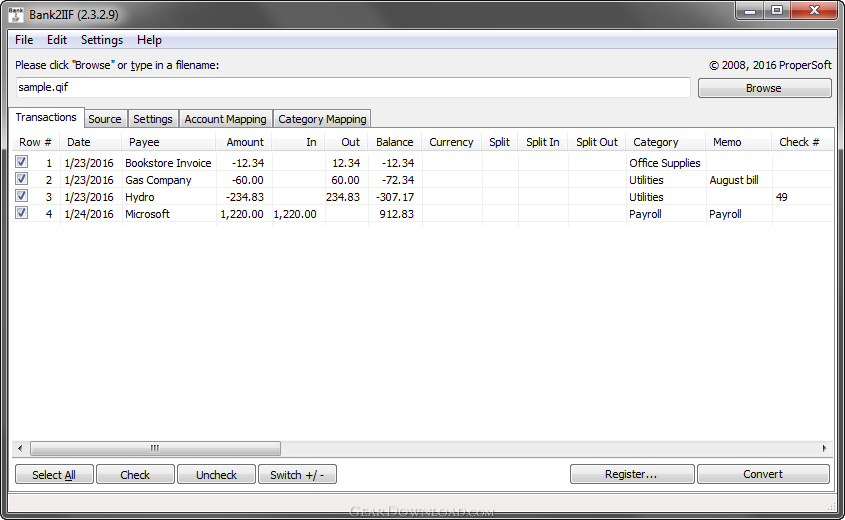The height and width of the screenshot is (520, 845).
Task: Click the "Payroll" category cell
Action: [645, 214]
